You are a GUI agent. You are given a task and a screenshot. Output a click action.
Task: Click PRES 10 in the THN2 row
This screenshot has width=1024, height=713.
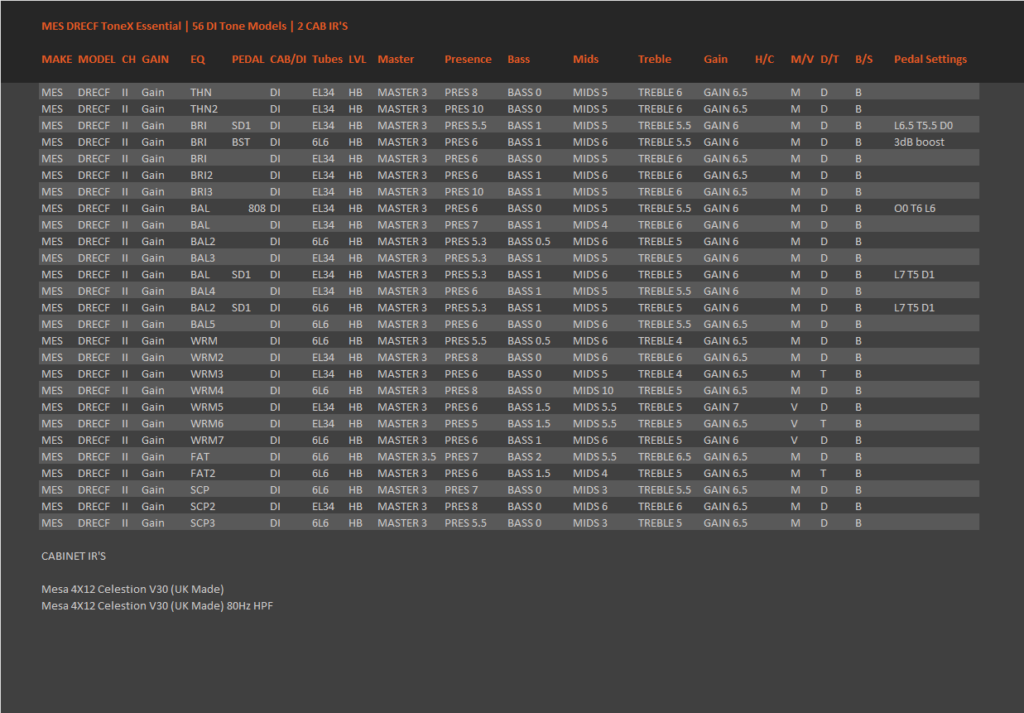[x=464, y=109]
